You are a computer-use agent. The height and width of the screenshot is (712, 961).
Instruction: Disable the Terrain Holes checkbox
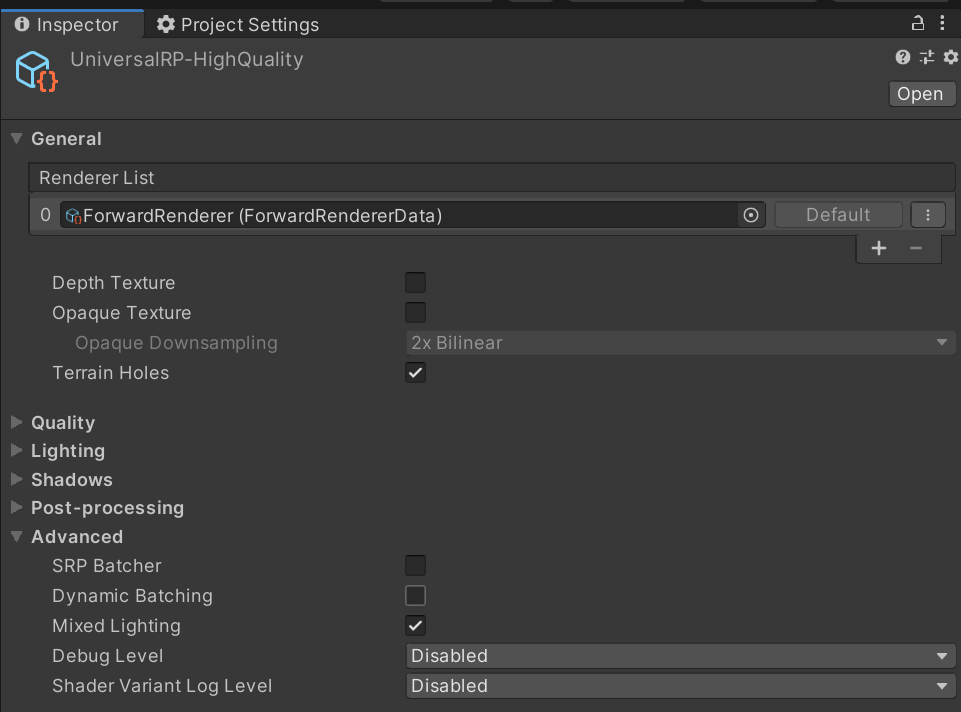pyautogui.click(x=415, y=373)
